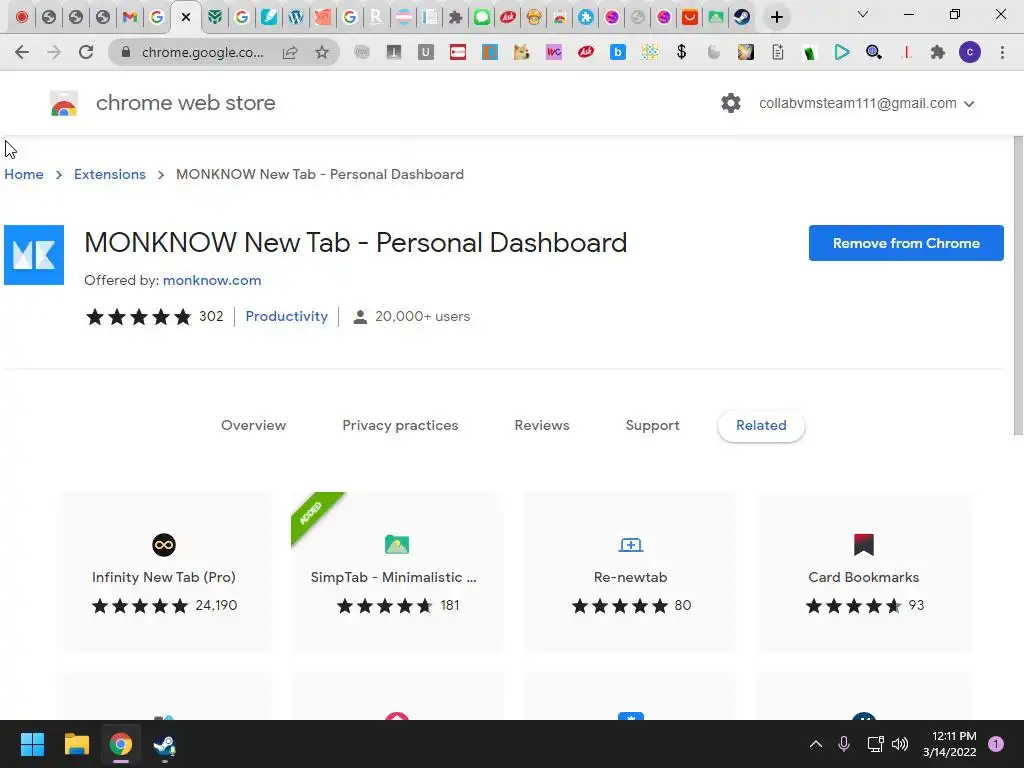
Task: Reload the current page
Action: 86,52
